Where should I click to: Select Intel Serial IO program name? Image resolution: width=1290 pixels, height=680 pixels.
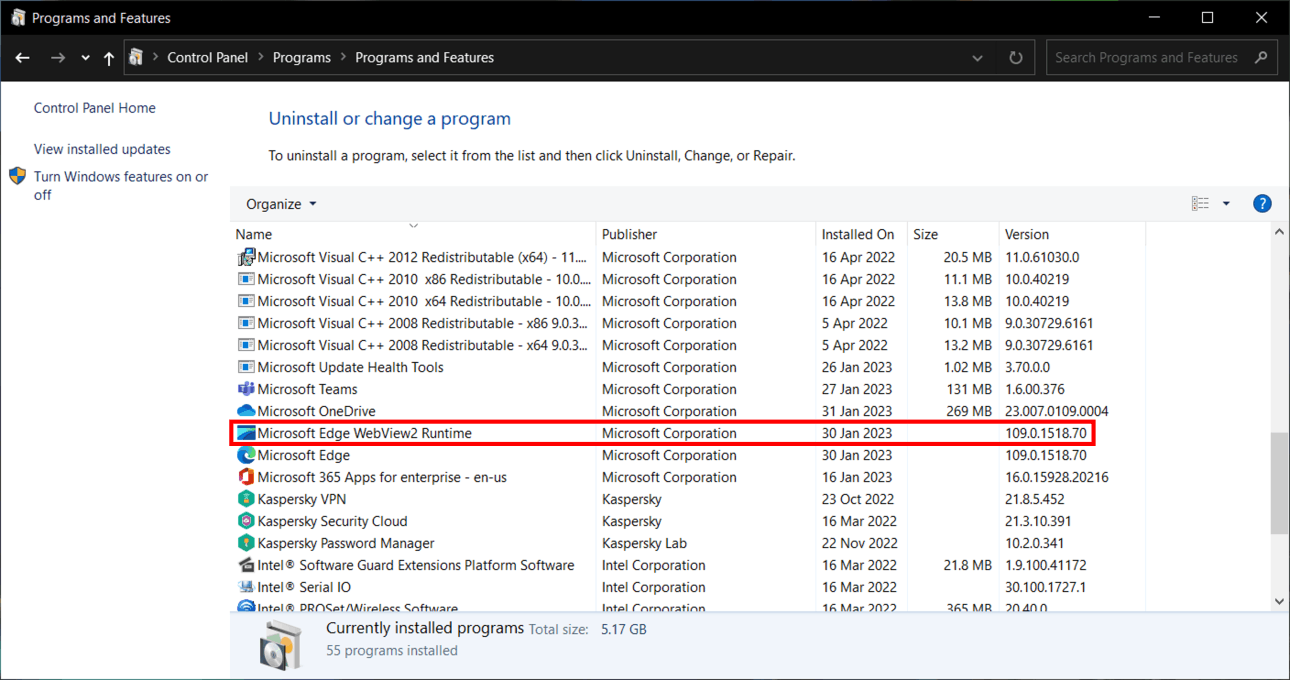[304, 587]
